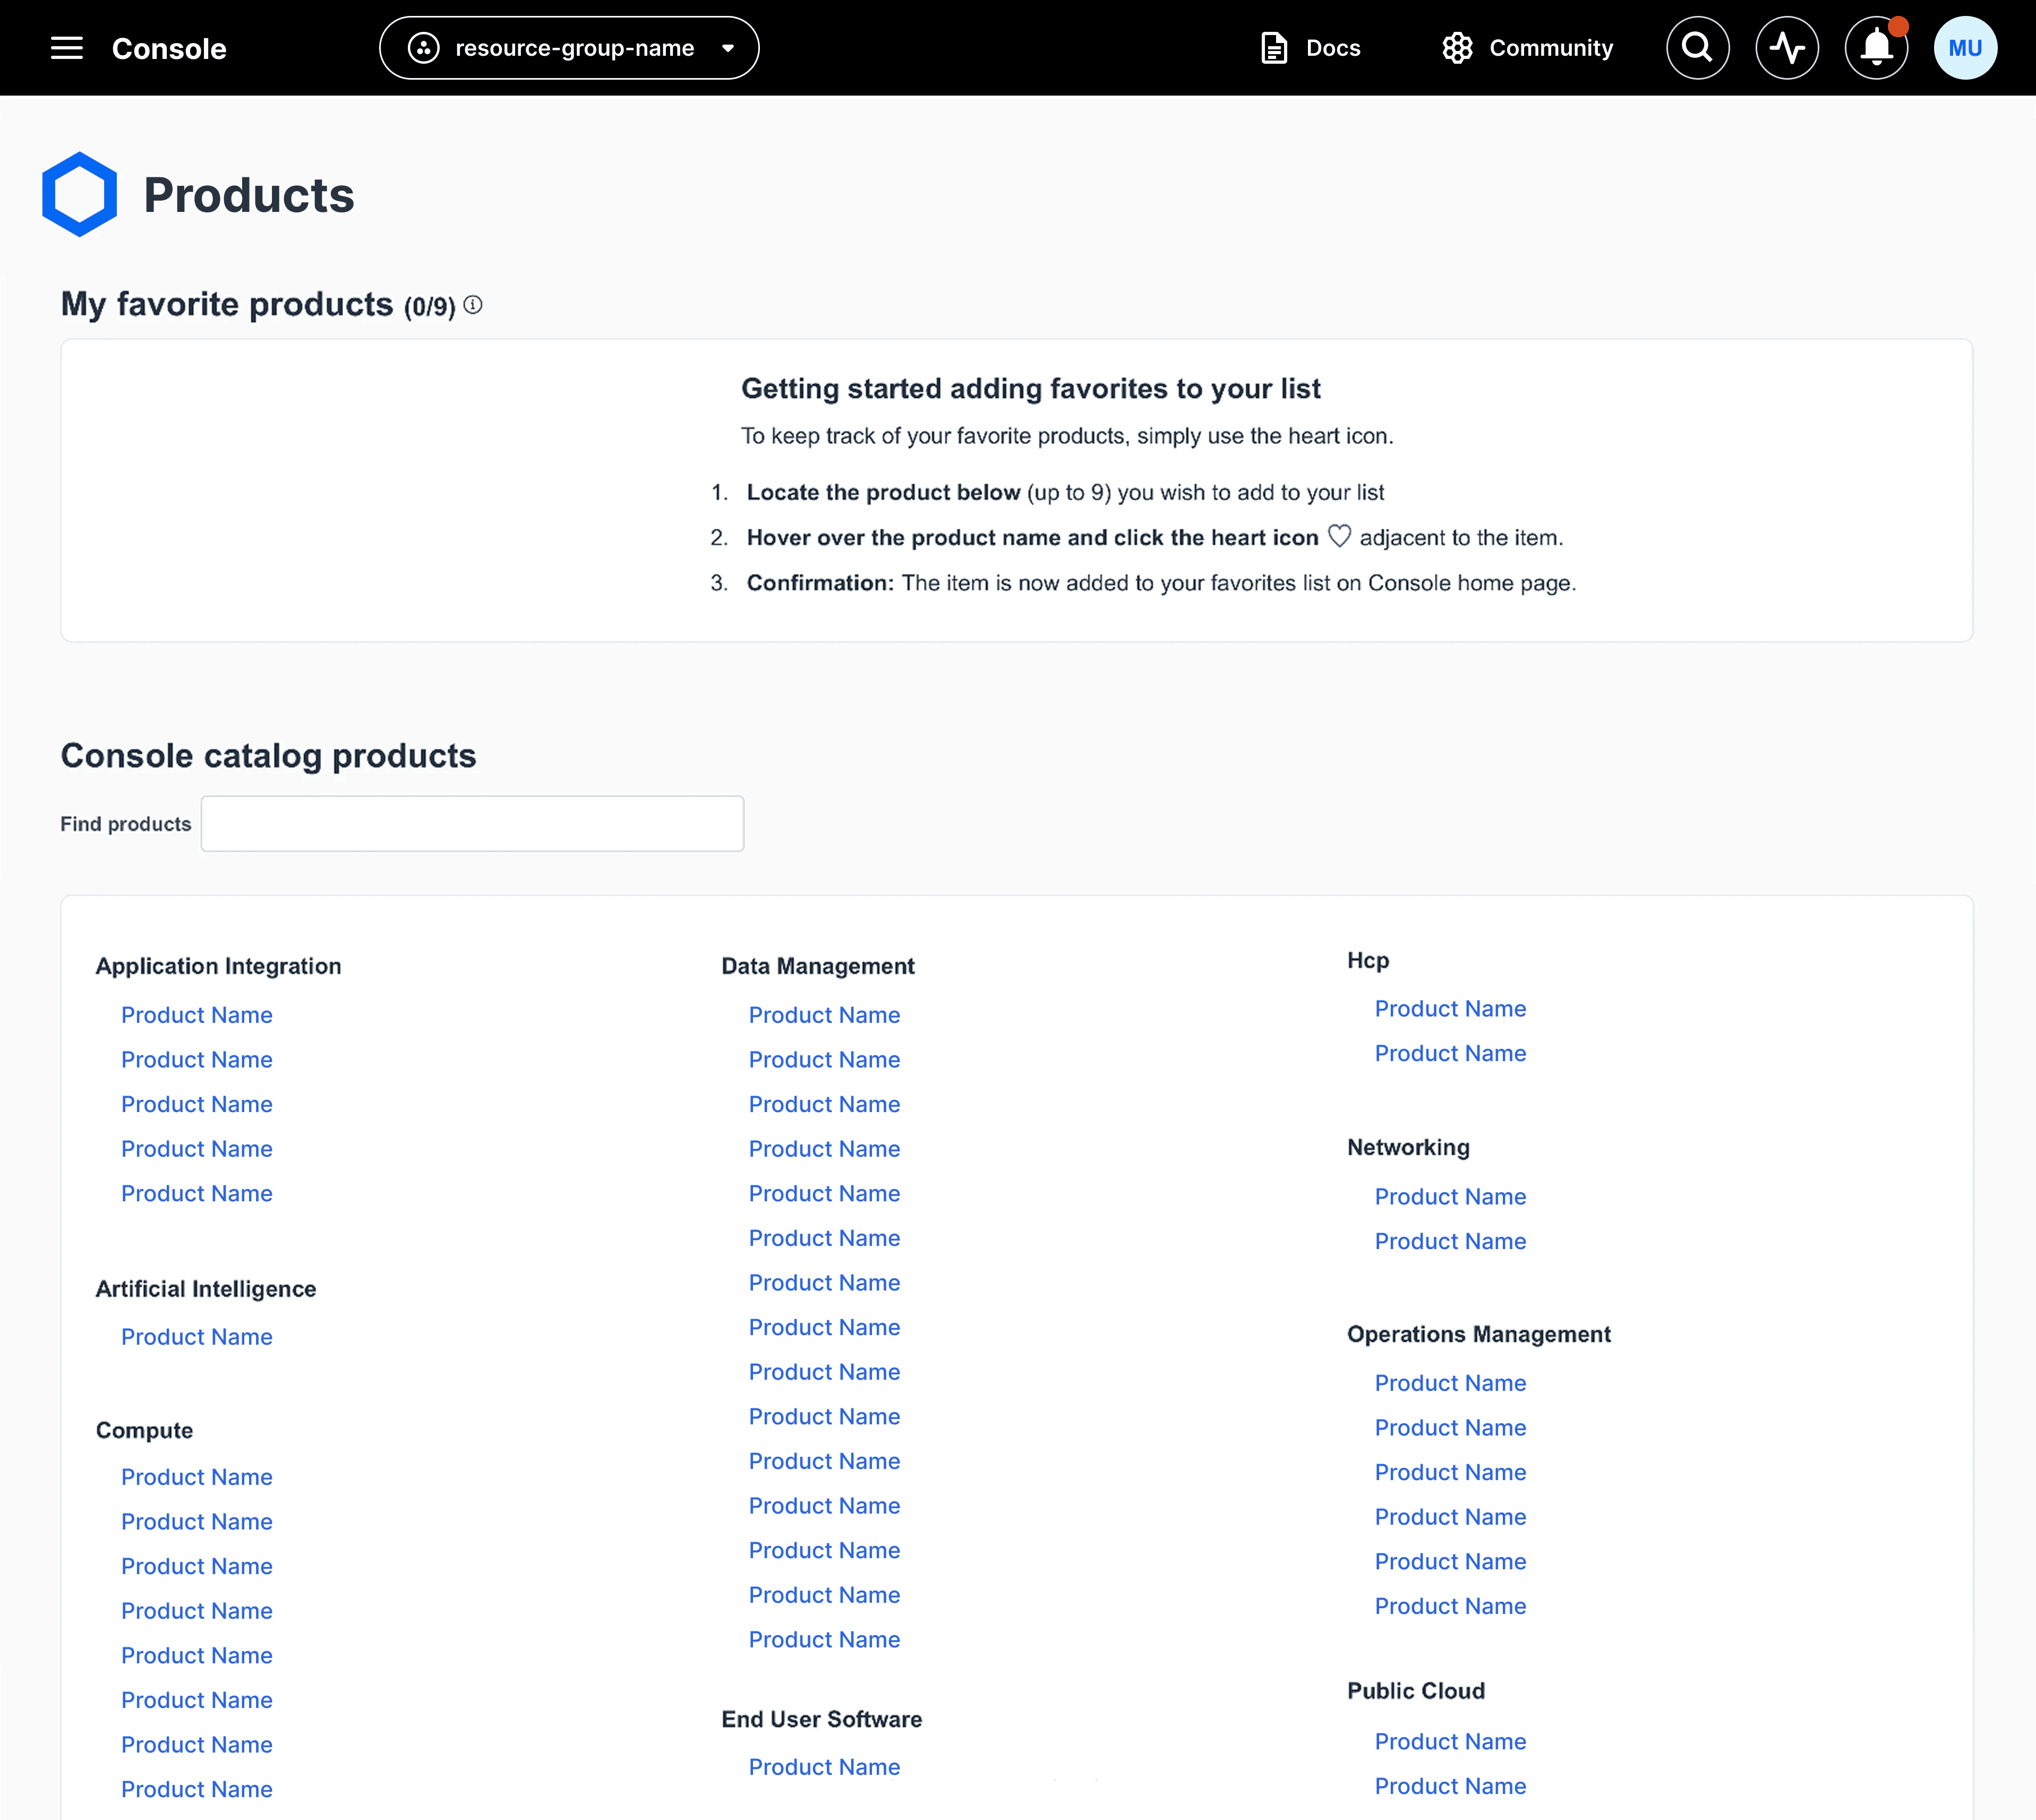Open first product under Networking
The image size is (2036, 1820).
click(1450, 1196)
